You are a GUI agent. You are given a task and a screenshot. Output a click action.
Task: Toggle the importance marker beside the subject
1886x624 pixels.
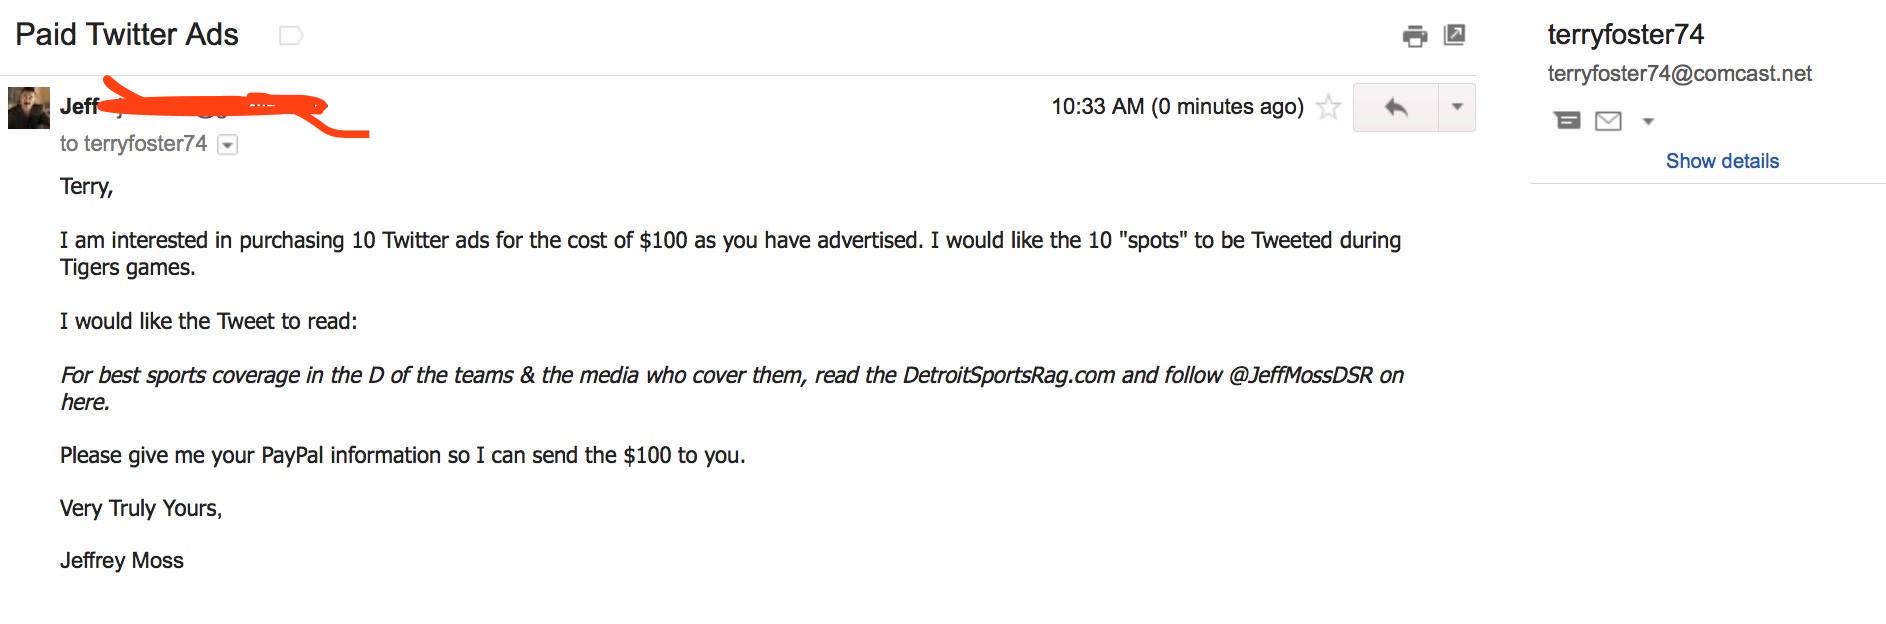pyautogui.click(x=290, y=36)
